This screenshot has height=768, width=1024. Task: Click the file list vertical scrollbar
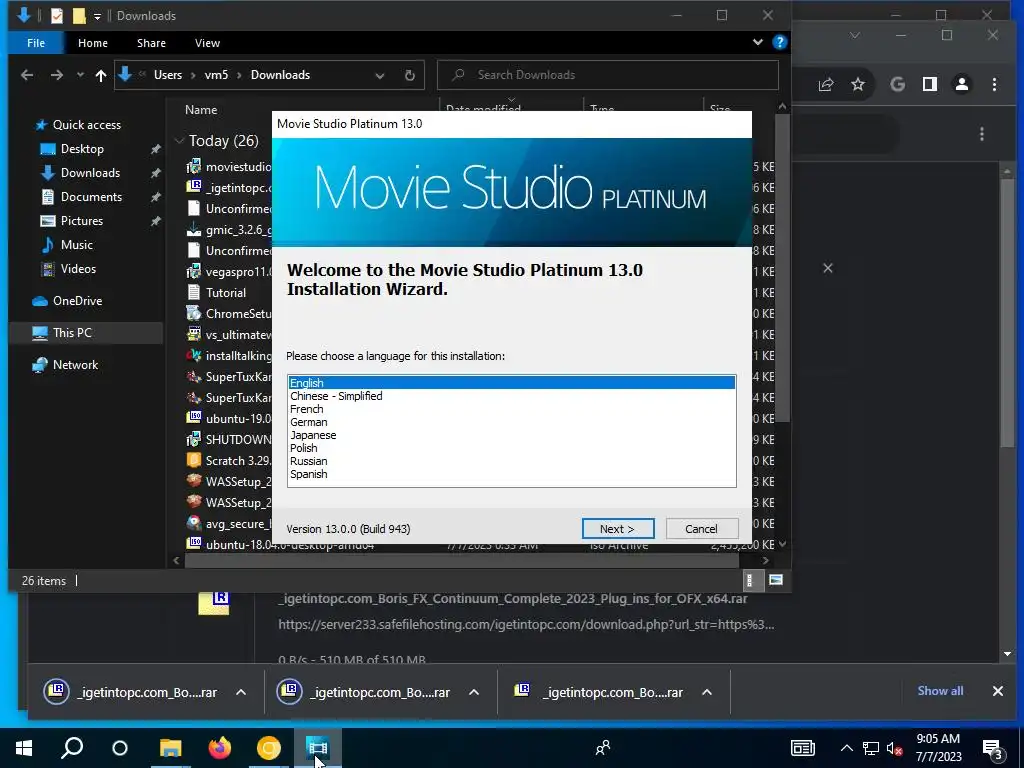782,268
